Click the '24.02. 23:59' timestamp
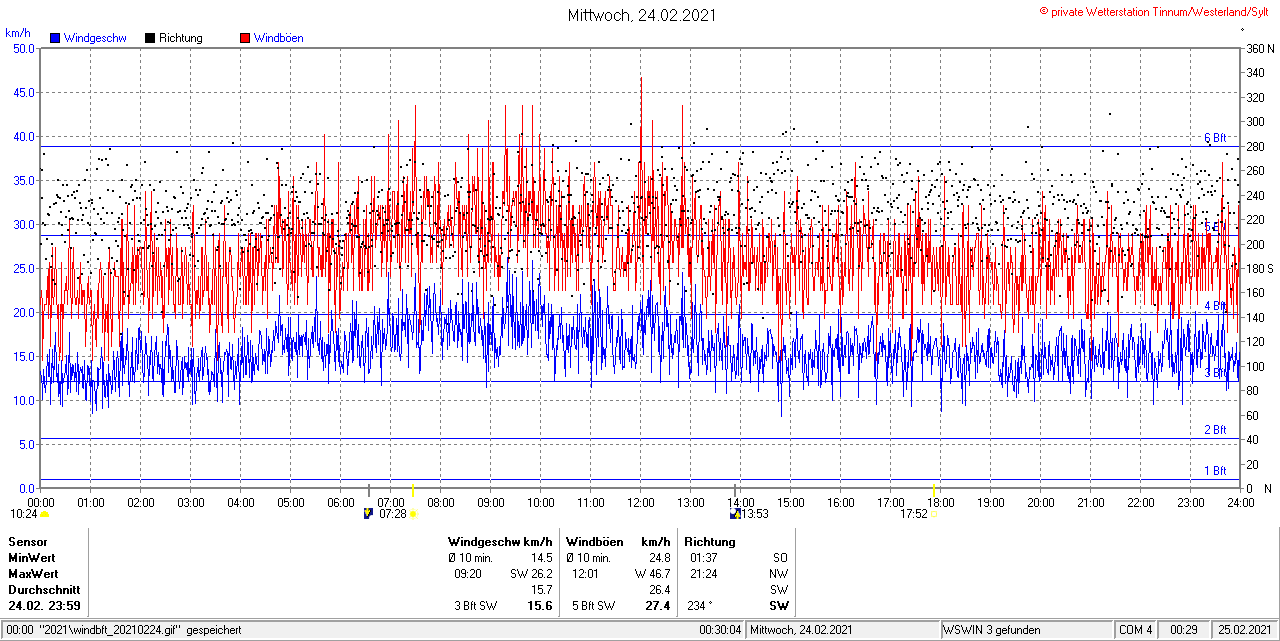 (44, 606)
